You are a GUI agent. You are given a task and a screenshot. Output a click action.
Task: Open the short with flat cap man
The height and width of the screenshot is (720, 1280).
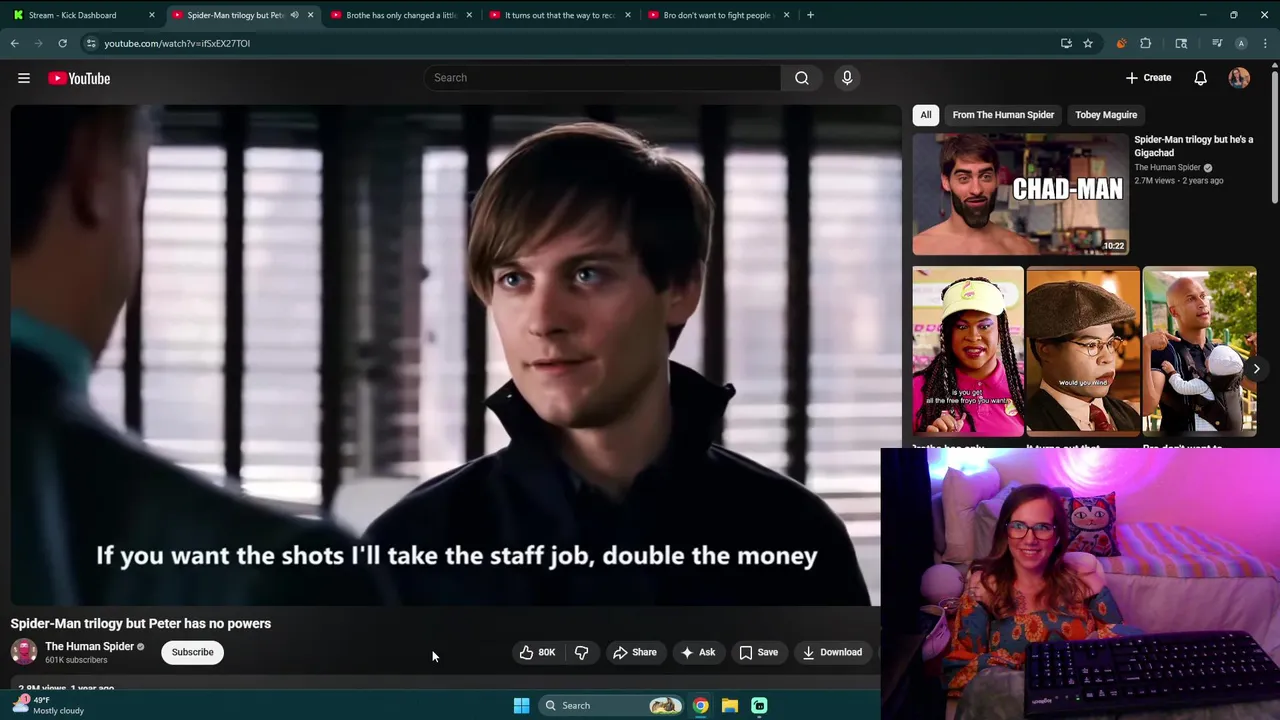(x=1083, y=350)
